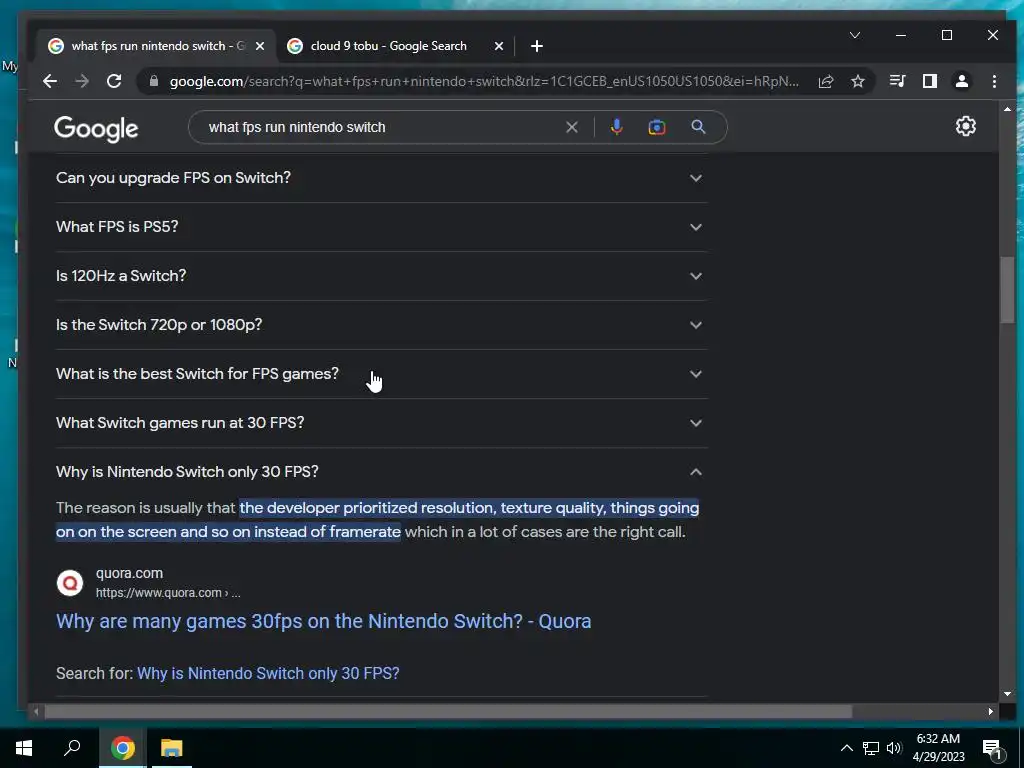Minimize the Chrome window

pos(901,35)
